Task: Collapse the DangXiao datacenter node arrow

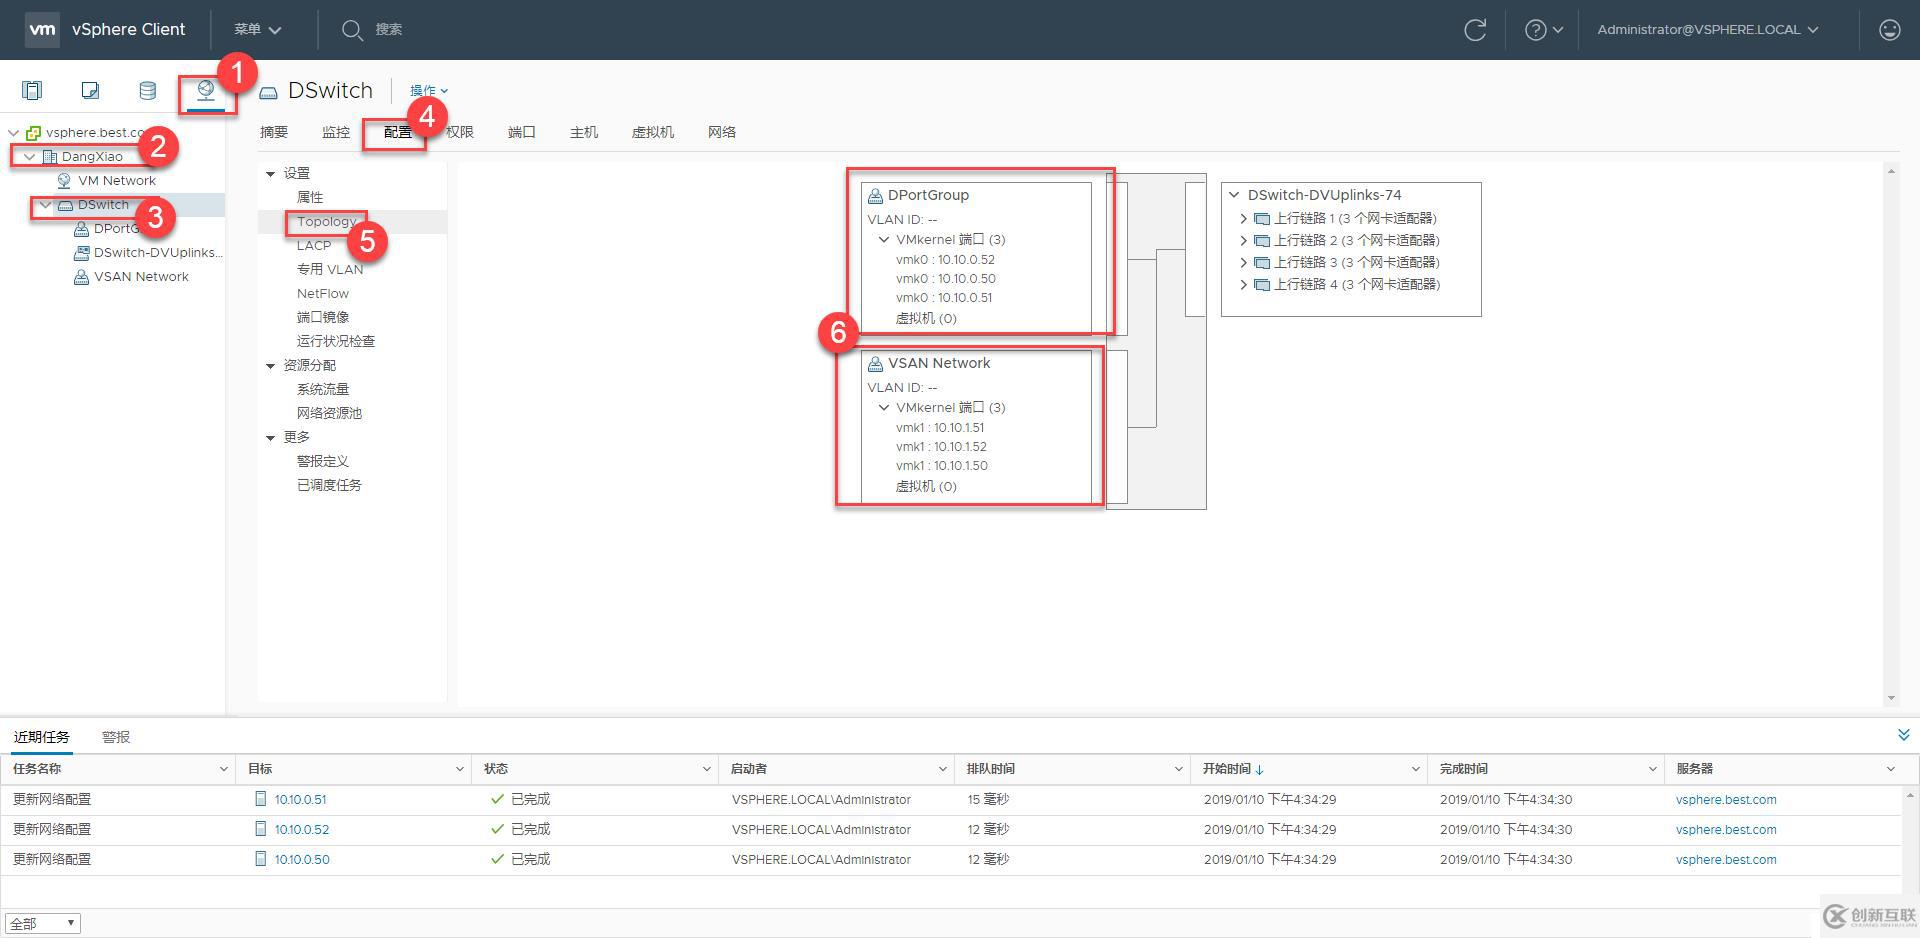Action: pyautogui.click(x=29, y=156)
